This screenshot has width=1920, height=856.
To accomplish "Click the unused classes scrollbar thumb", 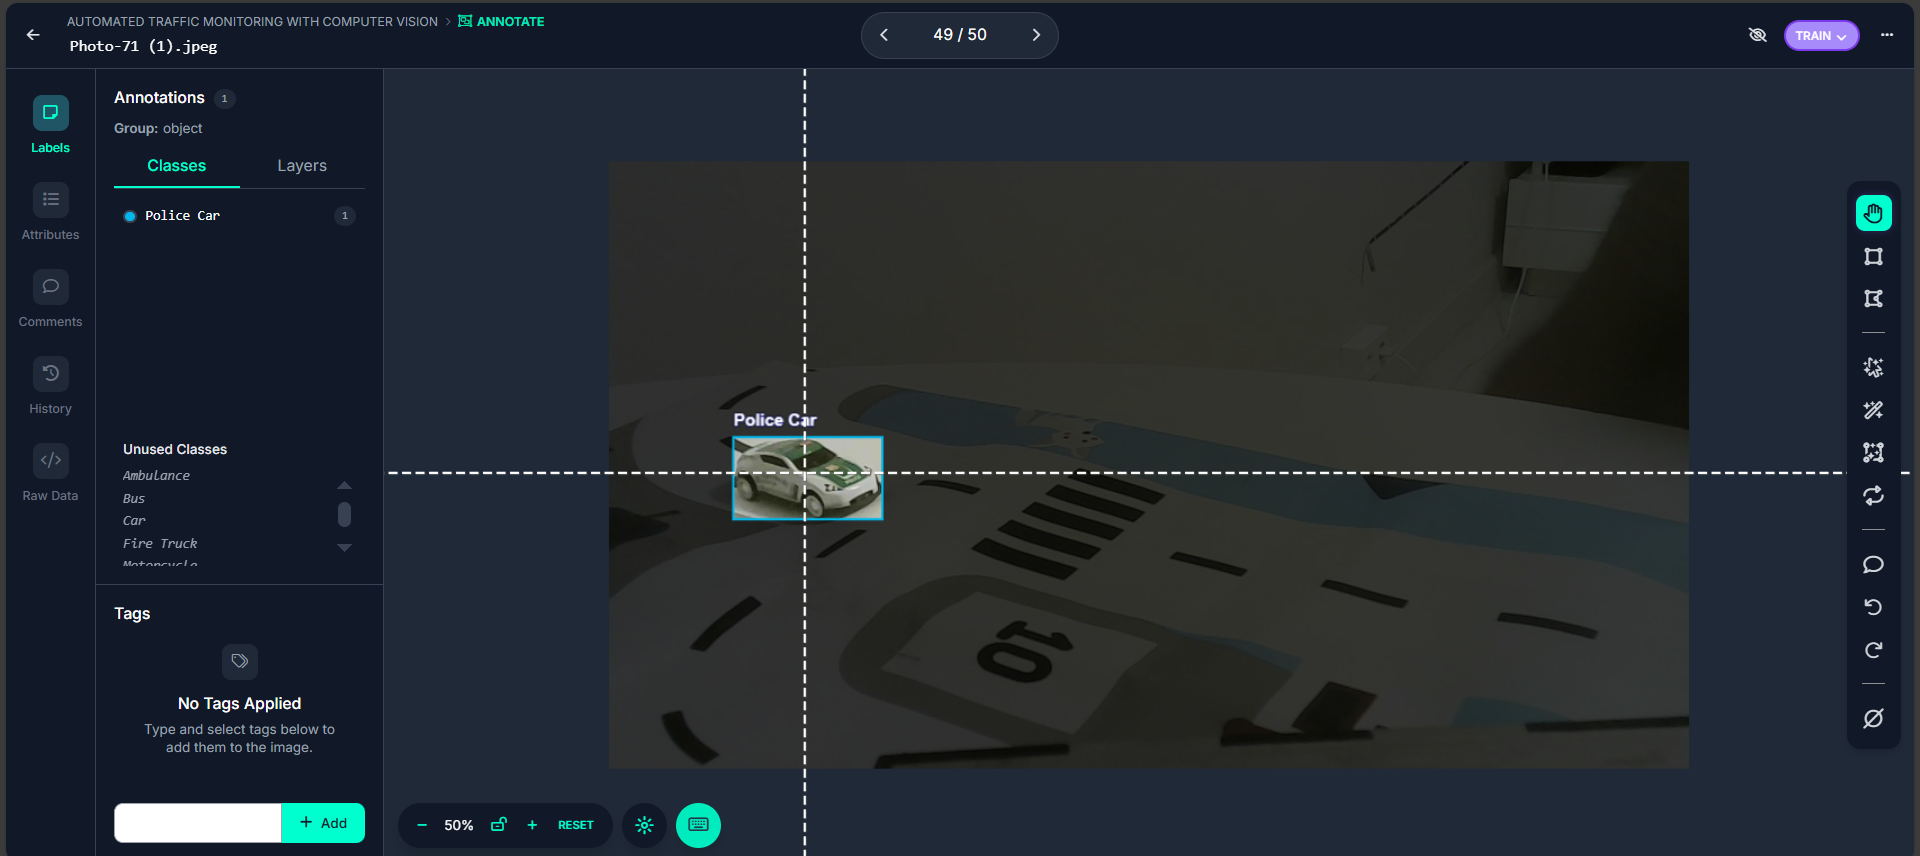I will (344, 514).
